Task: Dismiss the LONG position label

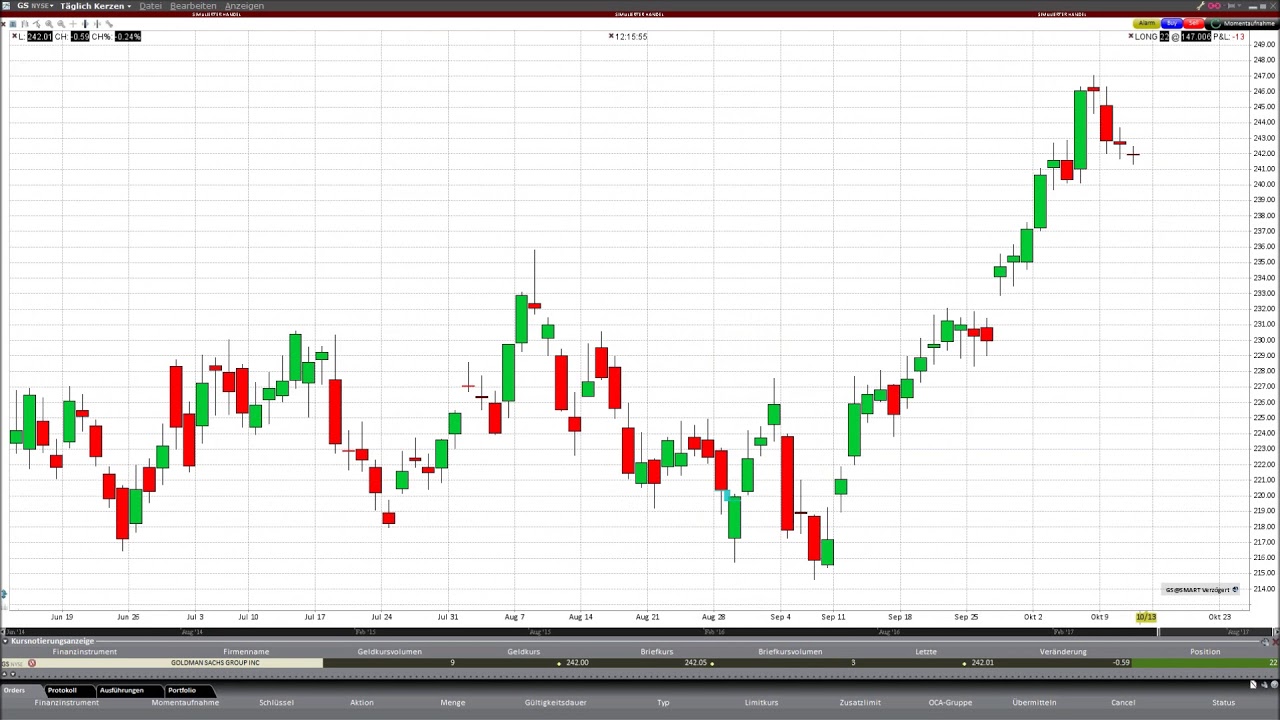Action: (1131, 36)
